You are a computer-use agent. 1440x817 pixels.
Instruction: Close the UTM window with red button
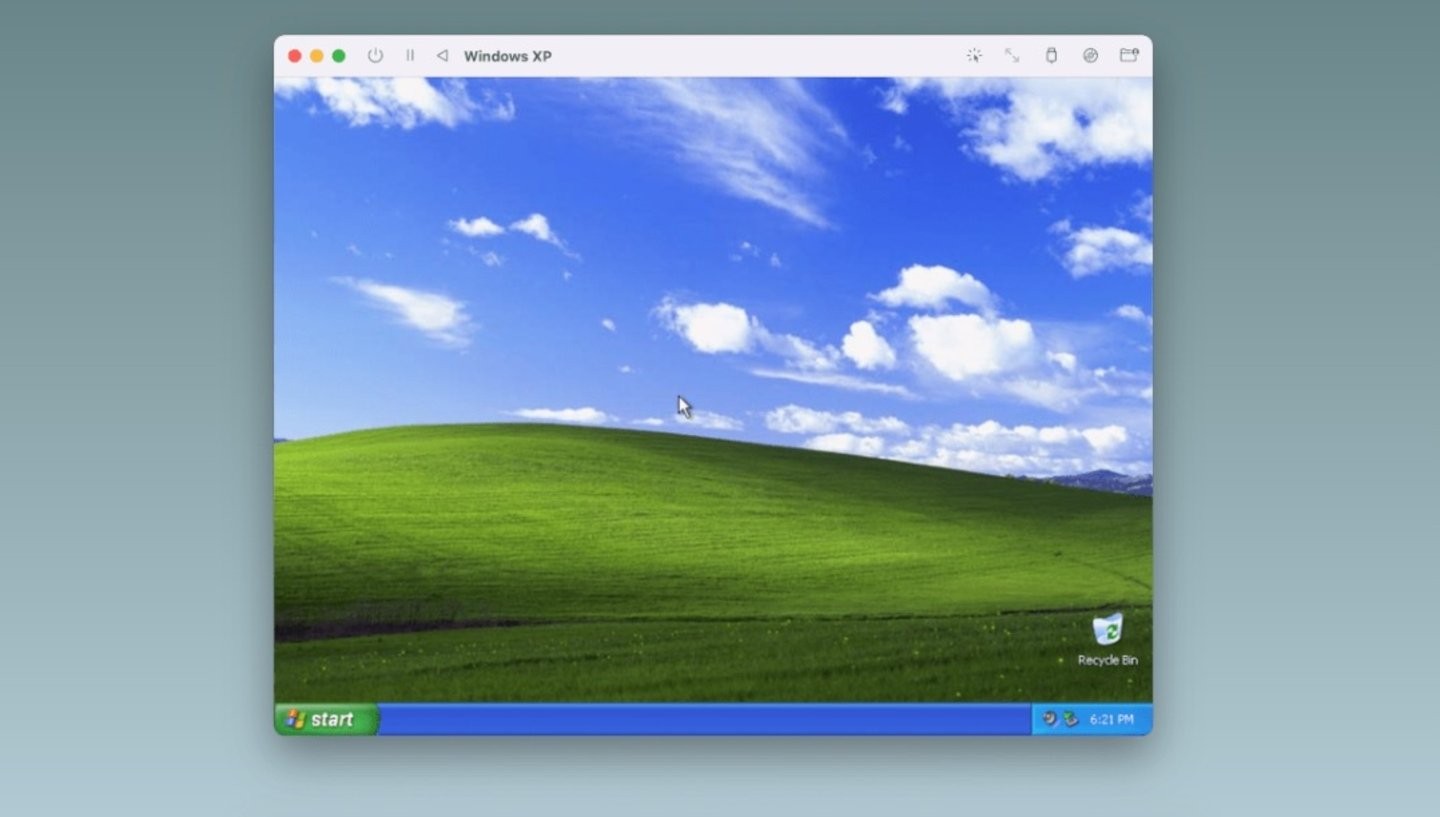point(295,56)
